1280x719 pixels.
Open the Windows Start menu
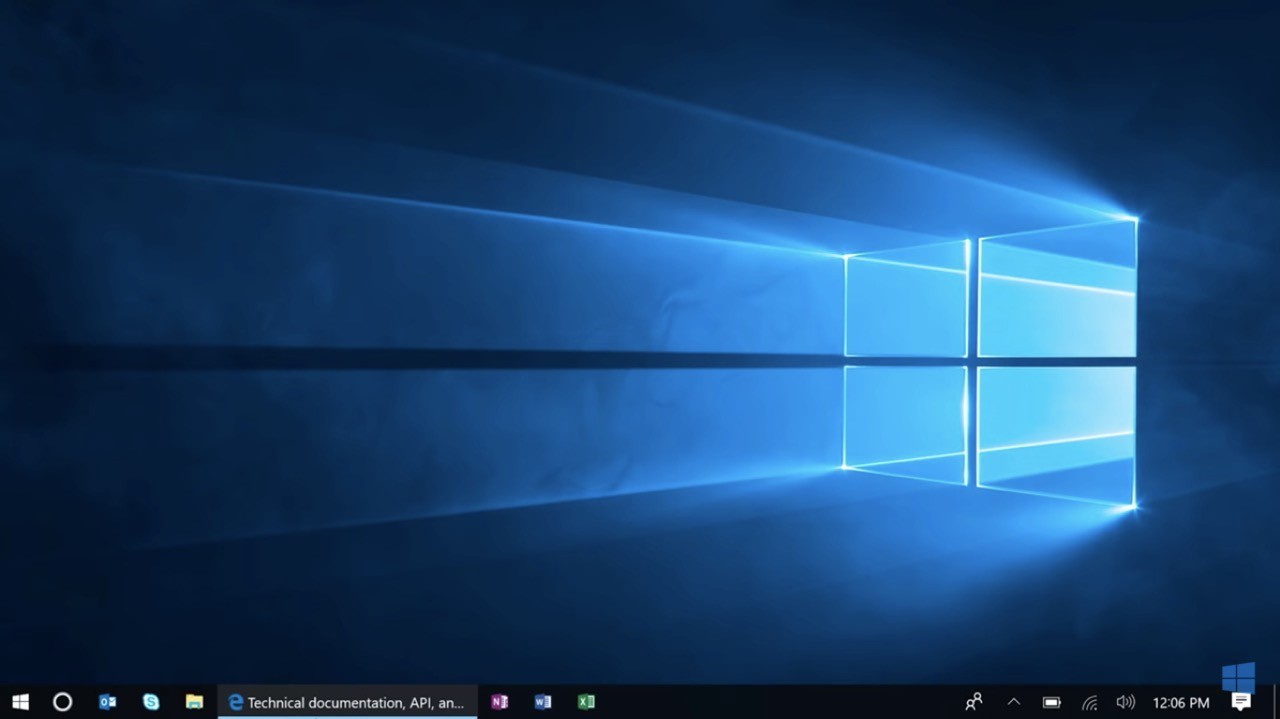[x=20, y=702]
